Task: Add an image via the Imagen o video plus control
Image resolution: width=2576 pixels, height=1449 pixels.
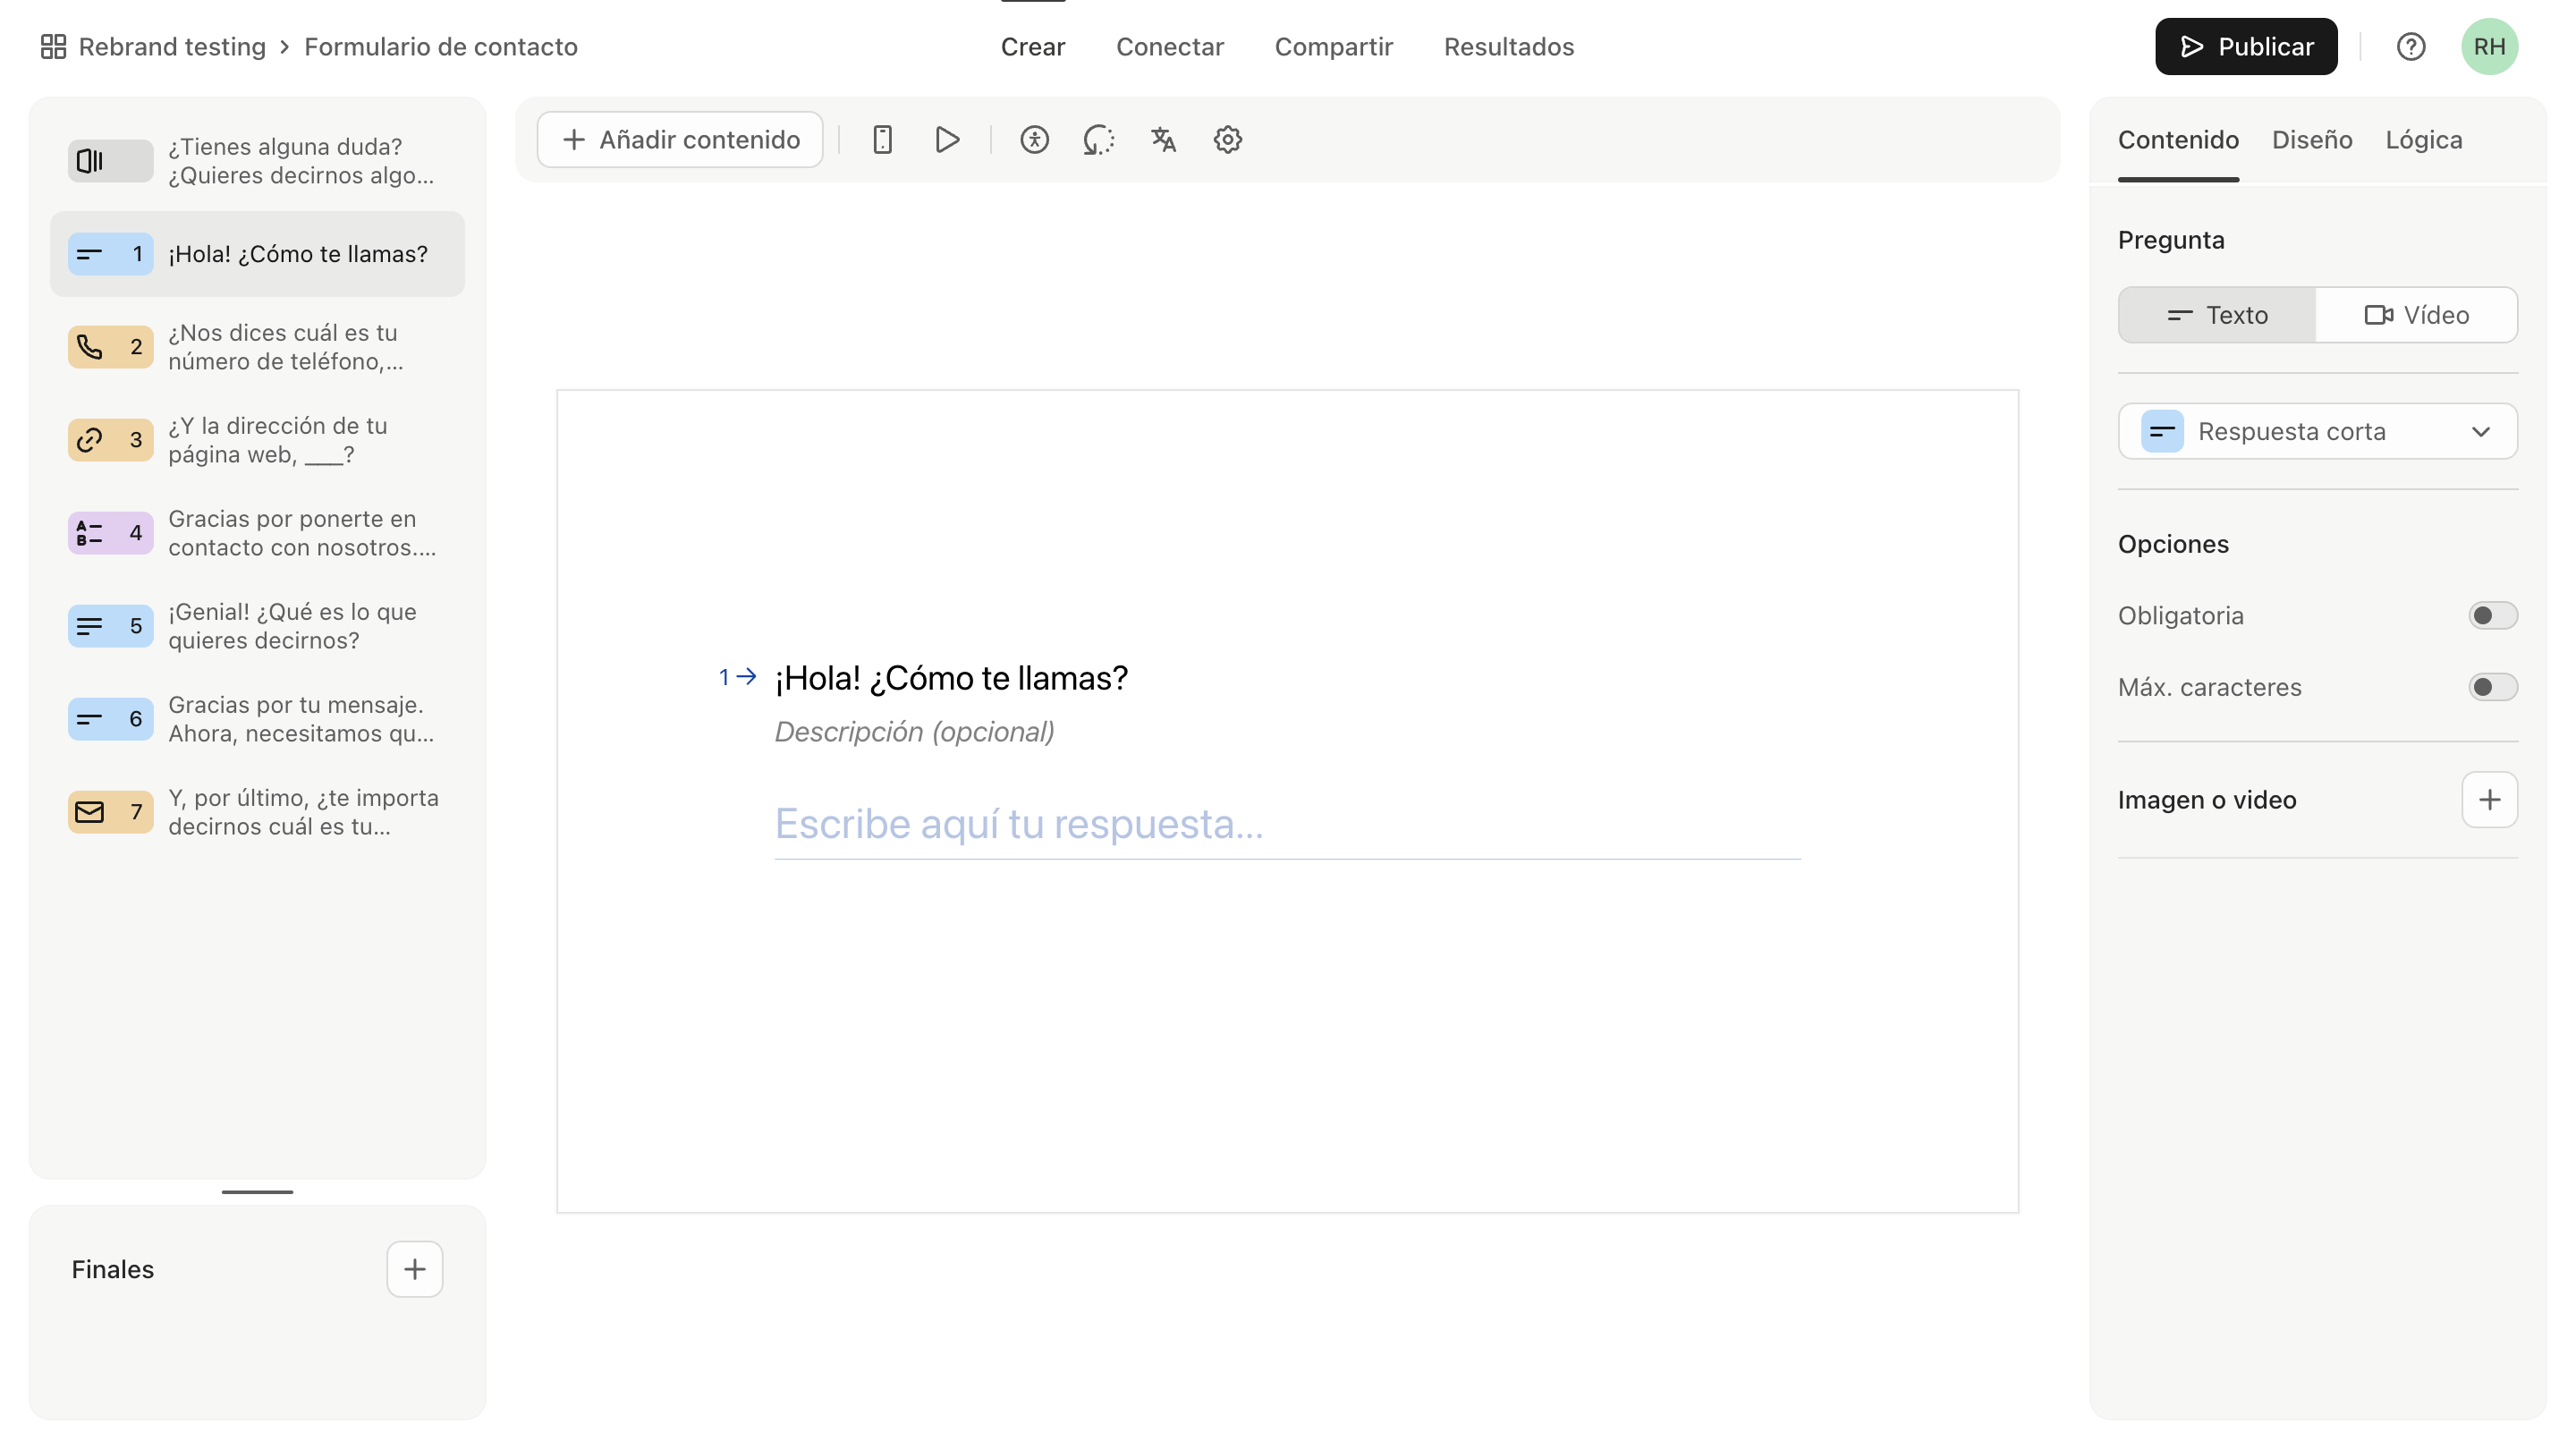Action: point(2490,799)
